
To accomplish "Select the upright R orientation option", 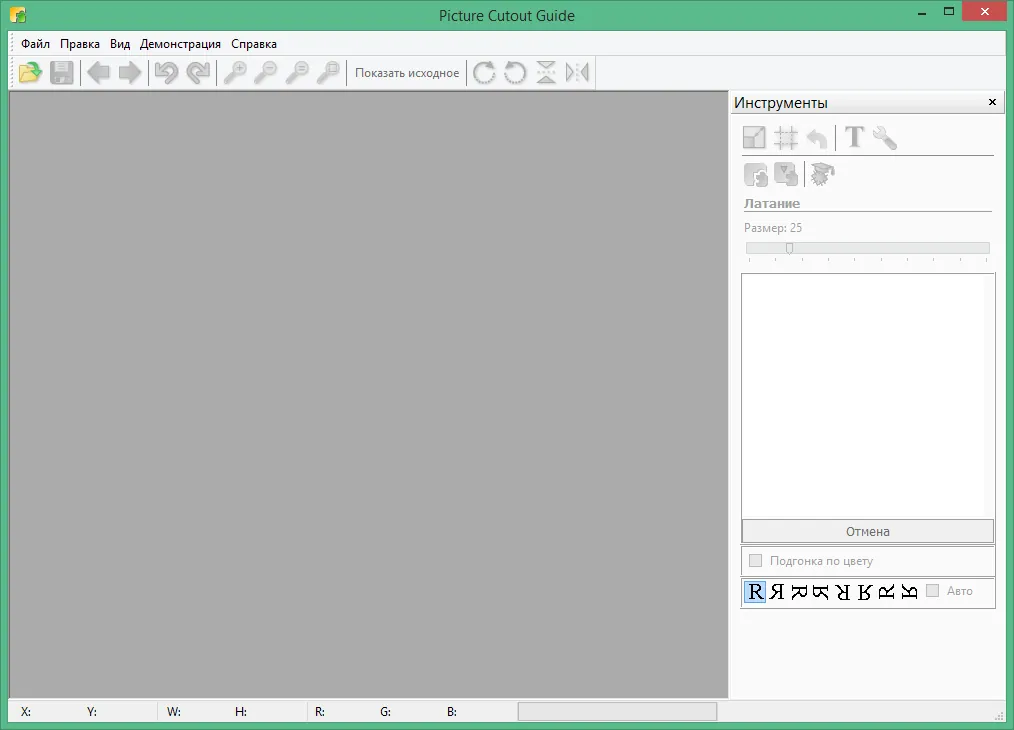I will (x=755, y=591).
